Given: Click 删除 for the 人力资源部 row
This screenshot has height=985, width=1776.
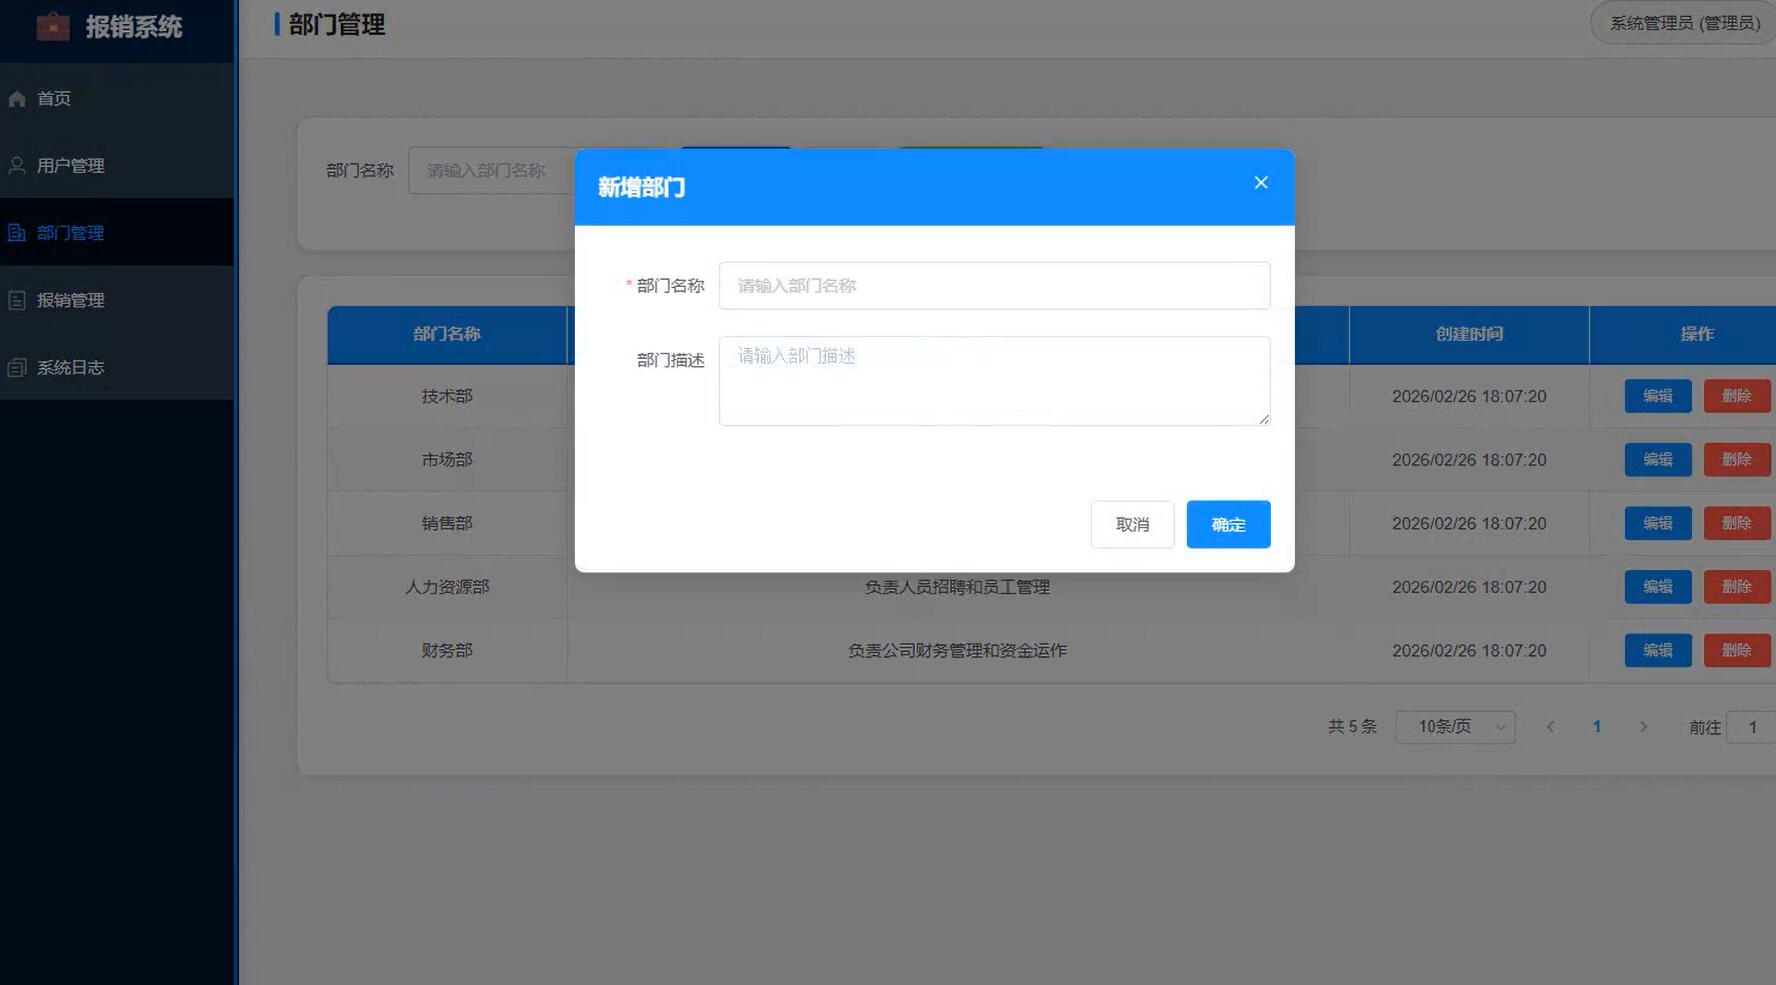Looking at the screenshot, I should [1736, 586].
